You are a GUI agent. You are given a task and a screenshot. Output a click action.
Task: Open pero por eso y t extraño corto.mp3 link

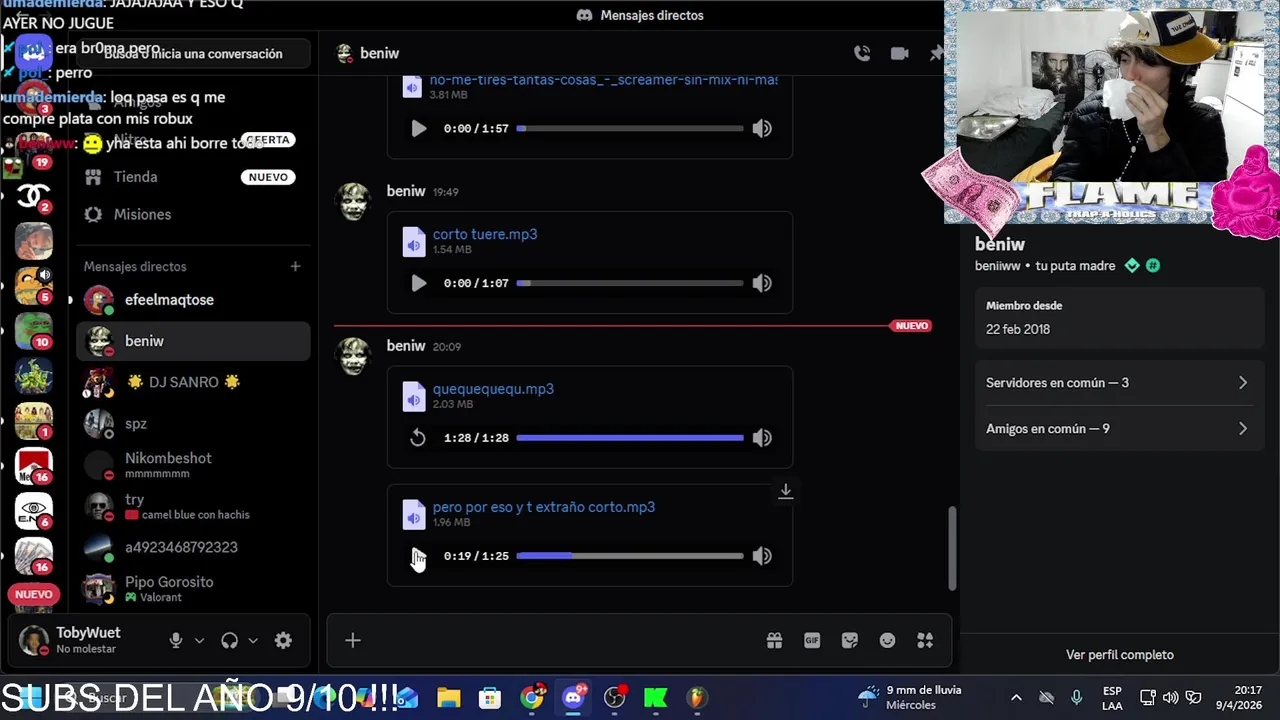(544, 507)
